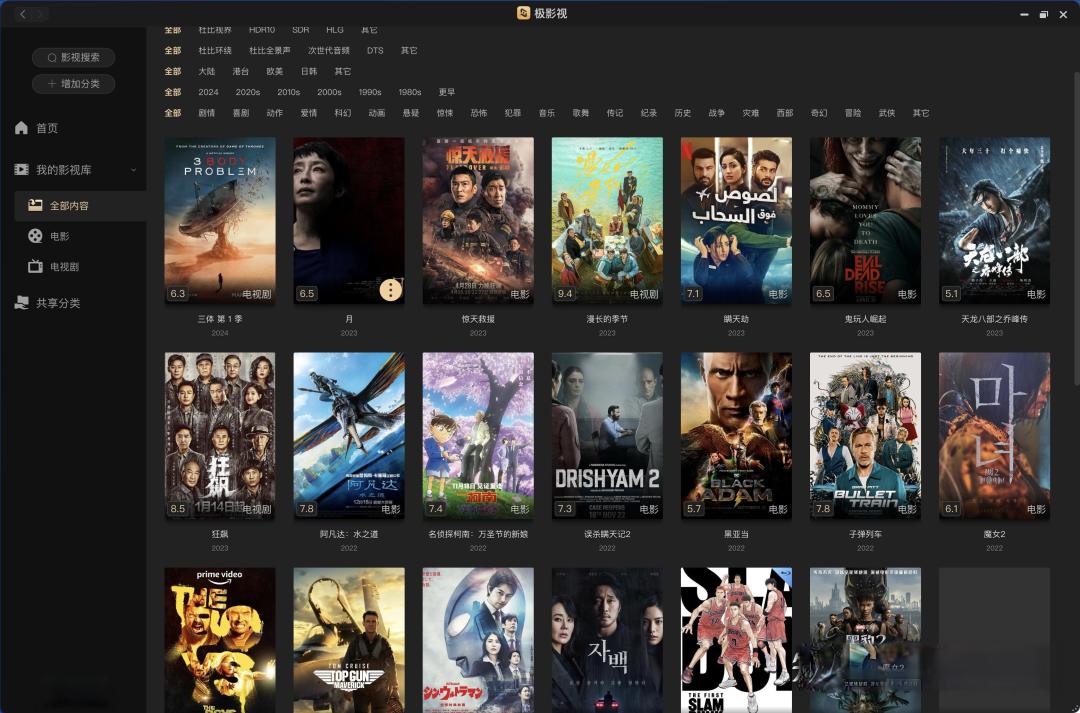Open the 3 Body Problem poster

pos(220,220)
